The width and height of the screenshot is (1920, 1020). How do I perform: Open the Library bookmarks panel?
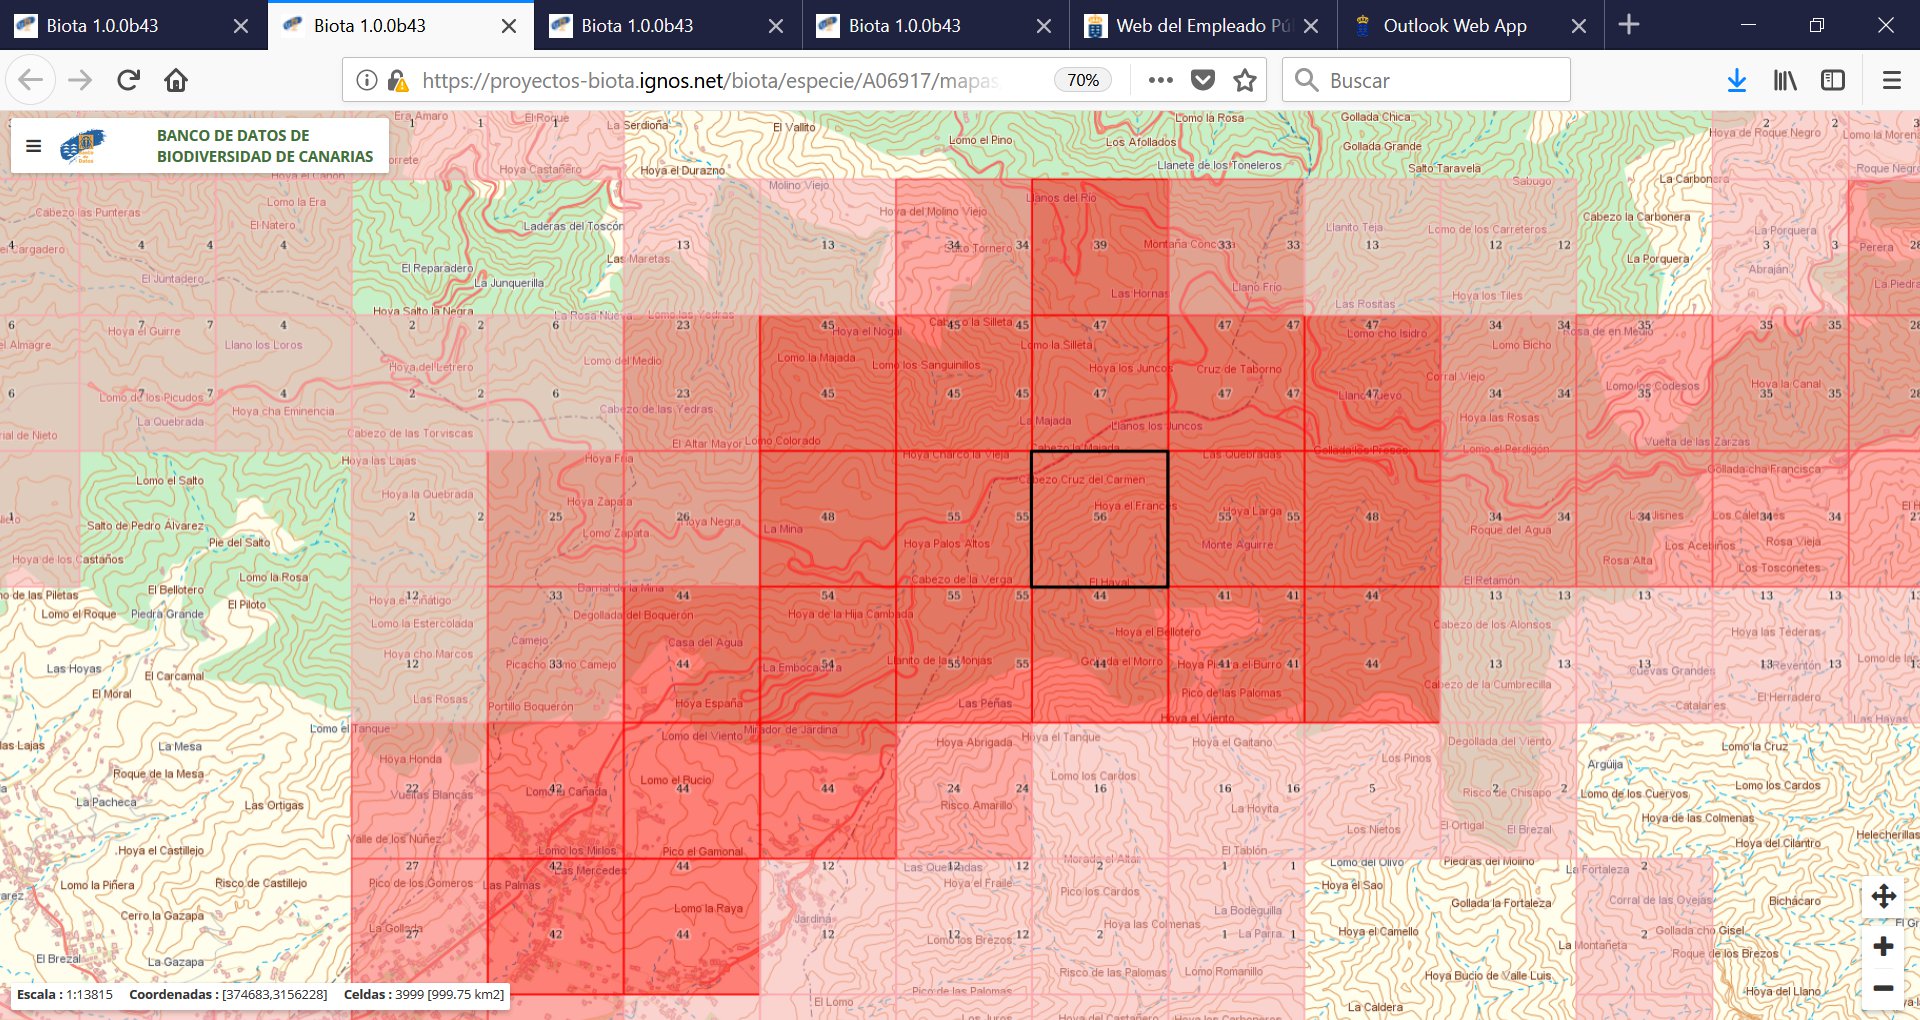point(1785,80)
